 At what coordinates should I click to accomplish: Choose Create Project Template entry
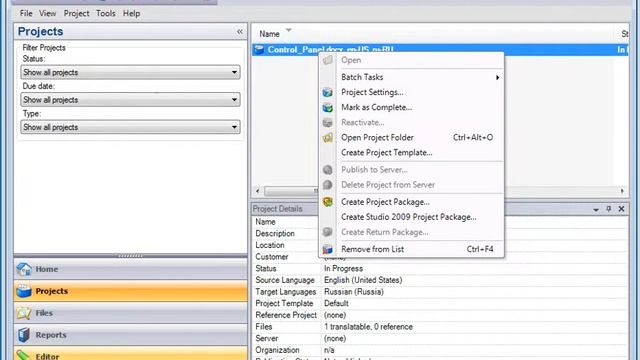click(411, 153)
